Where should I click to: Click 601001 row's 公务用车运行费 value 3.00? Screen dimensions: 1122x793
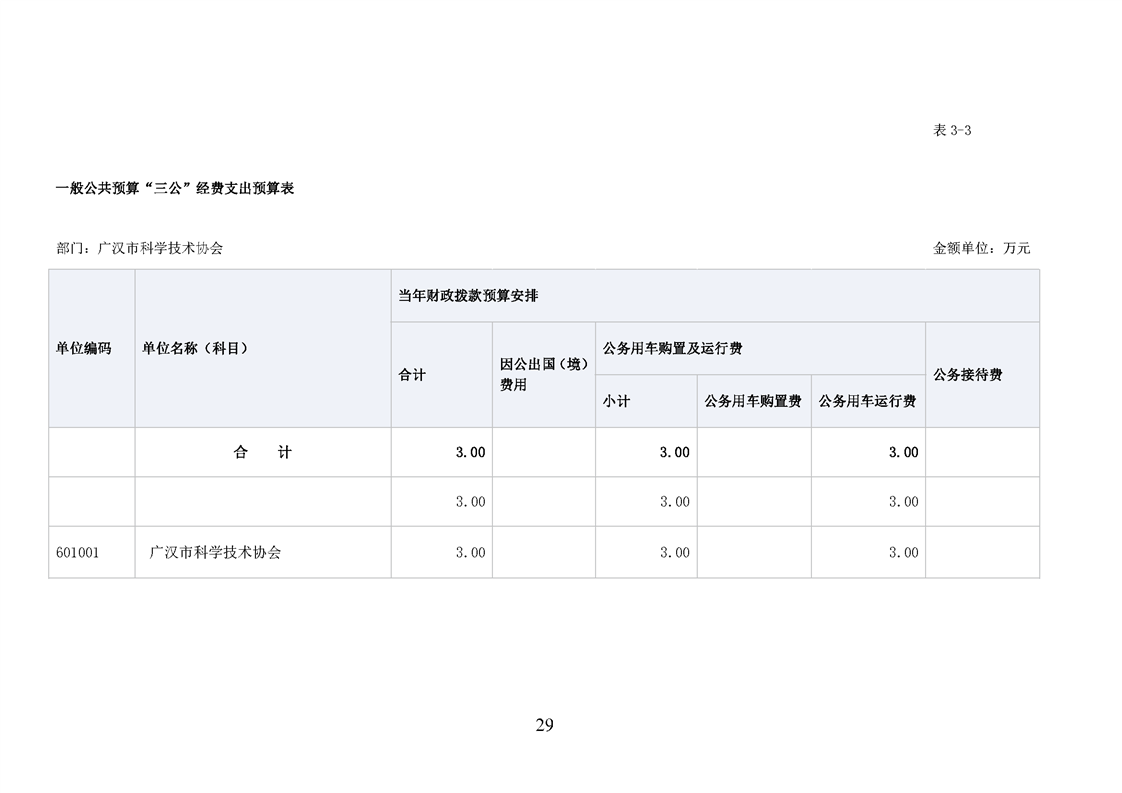(903, 552)
